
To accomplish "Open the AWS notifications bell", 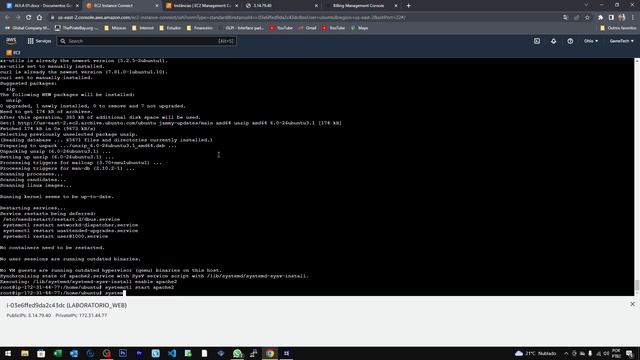I will click(553, 41).
